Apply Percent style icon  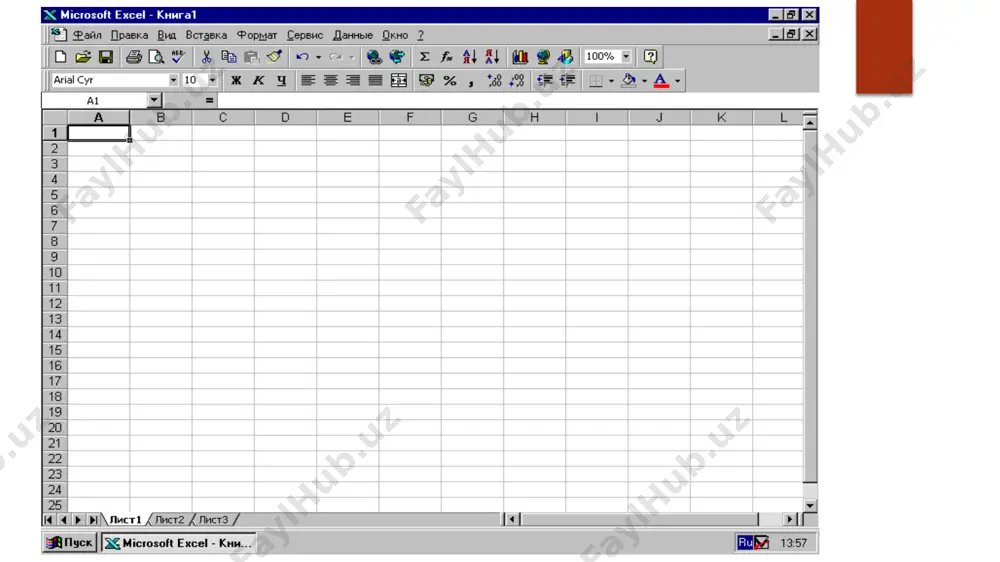[450, 80]
